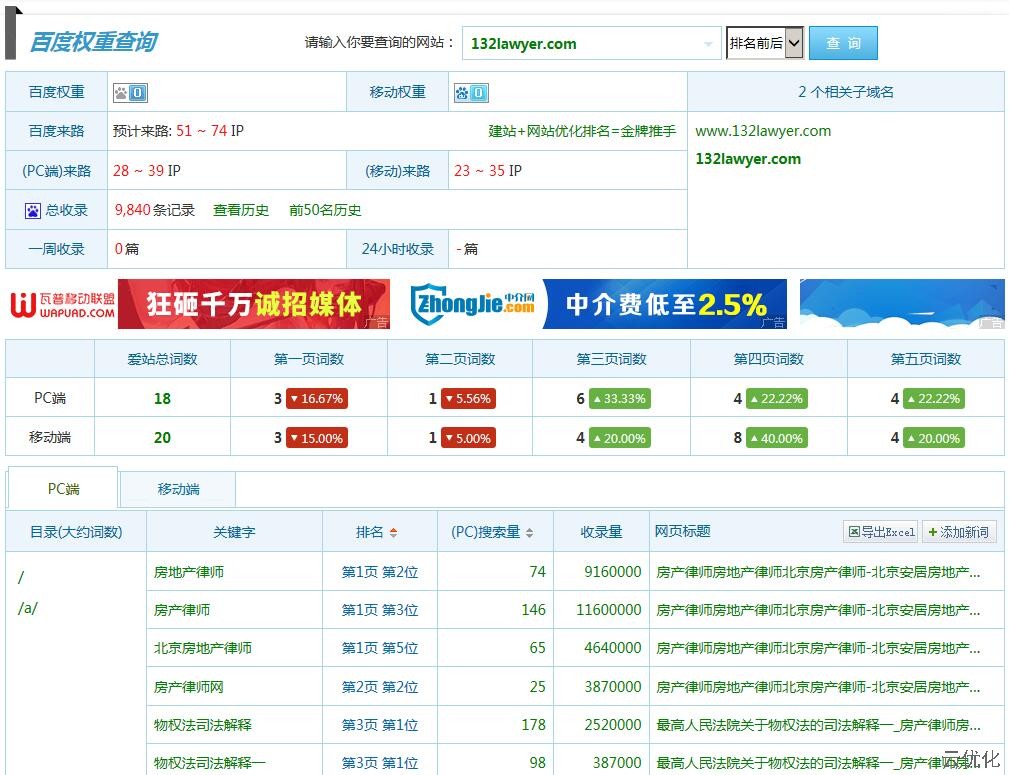Click ranking 第1页 第5位
Image resolution: width=1009 pixels, height=775 pixels.
click(380, 648)
